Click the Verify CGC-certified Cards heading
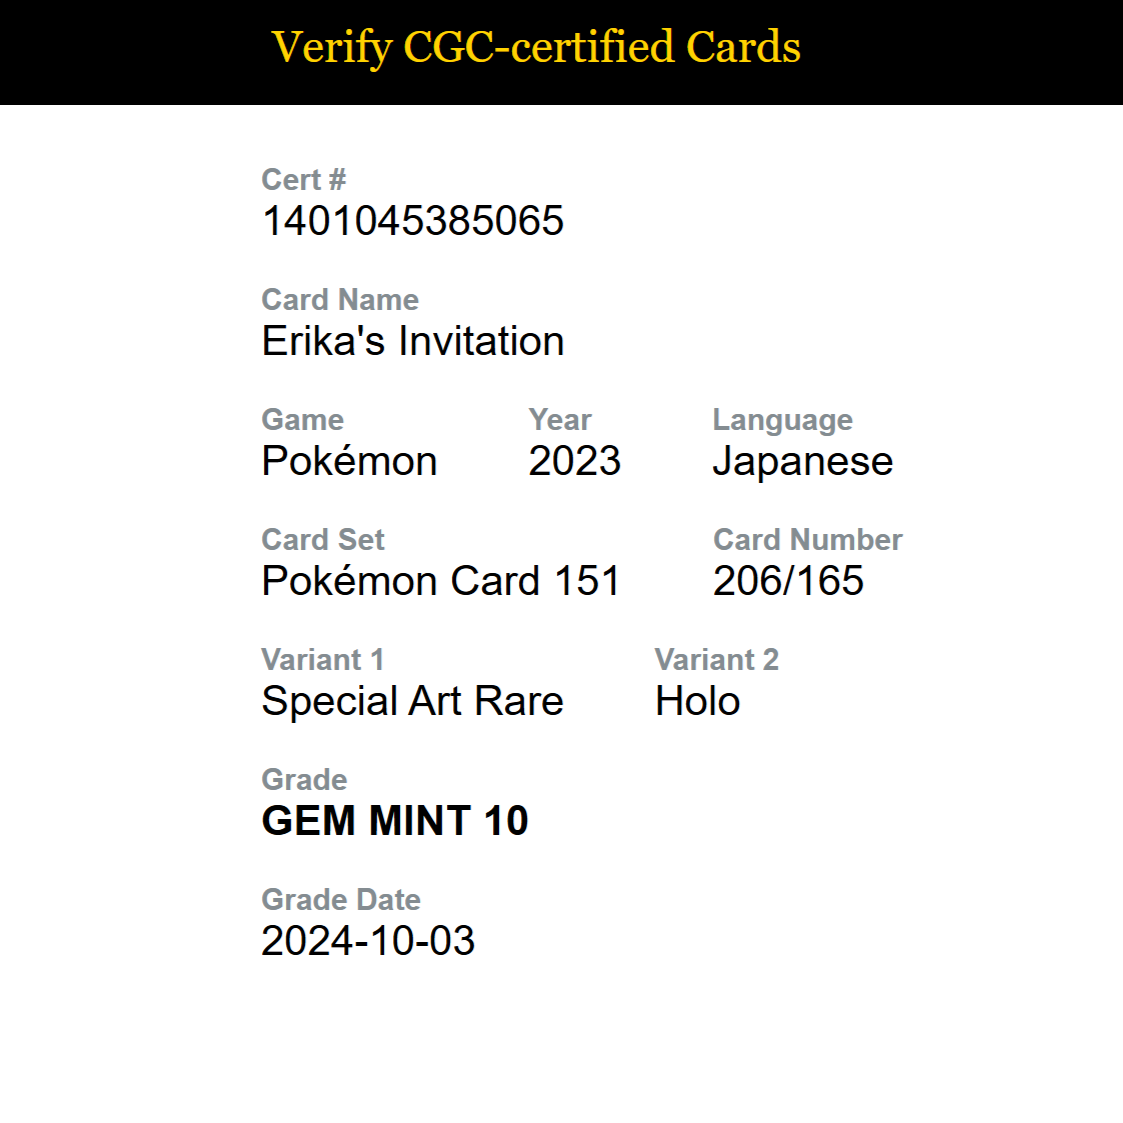Image resolution: width=1123 pixels, height=1123 pixels. (536, 48)
